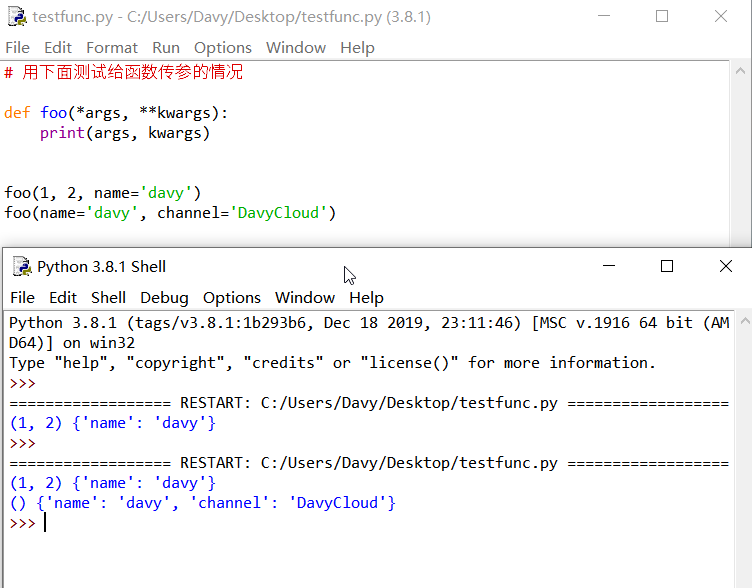
Task: Open Edit menu in Python Shell
Action: click(63, 297)
